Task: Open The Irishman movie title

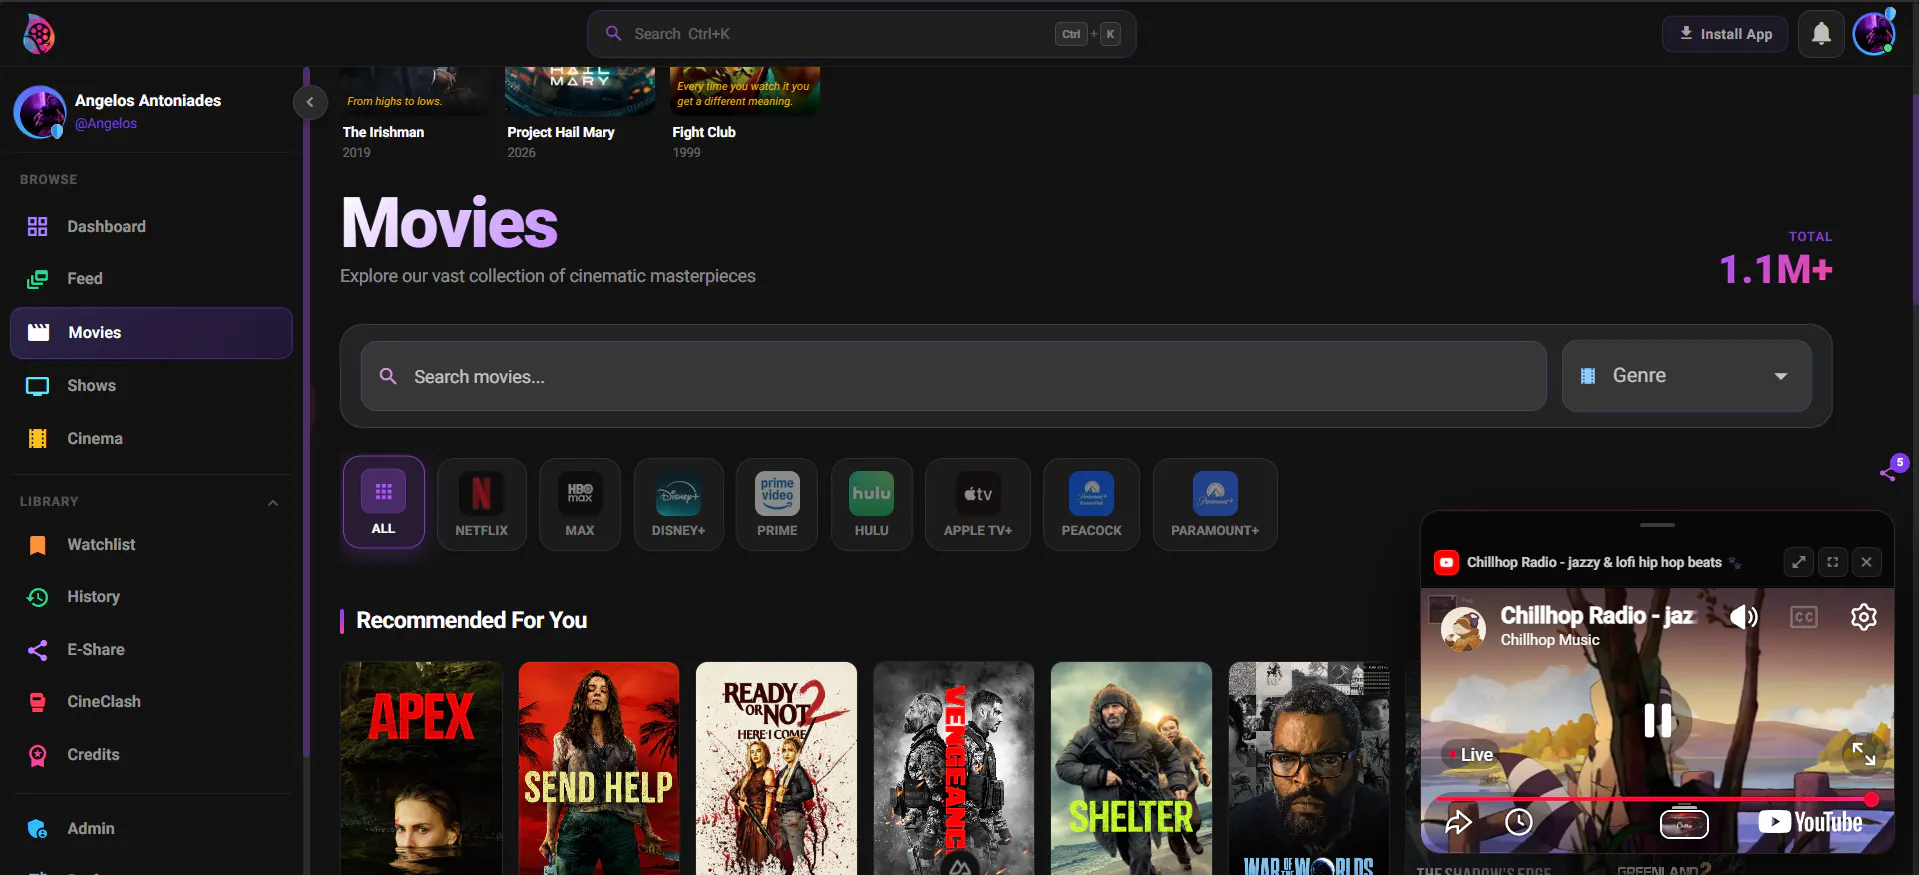Action: click(x=383, y=132)
